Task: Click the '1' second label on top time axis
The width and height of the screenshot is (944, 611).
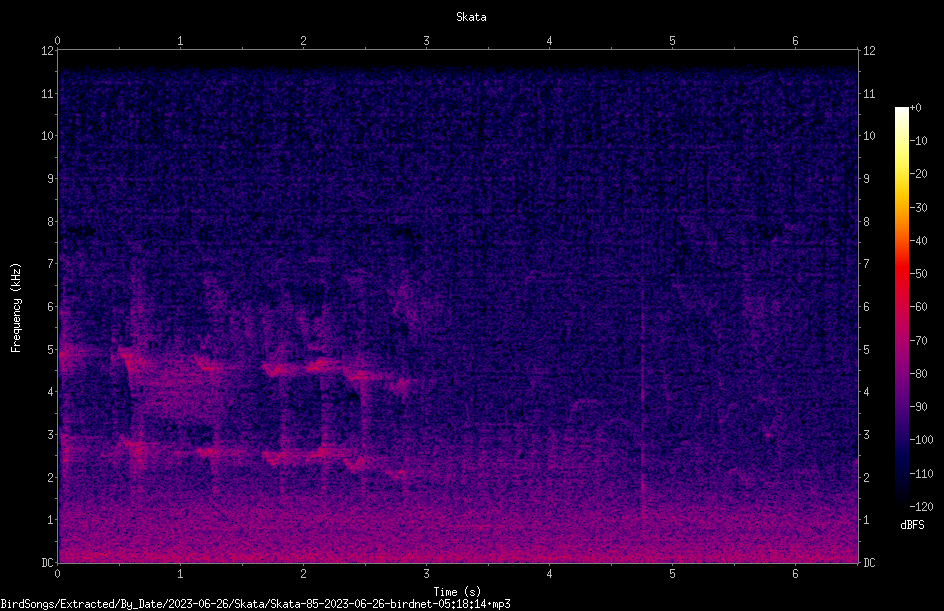Action: (180, 40)
